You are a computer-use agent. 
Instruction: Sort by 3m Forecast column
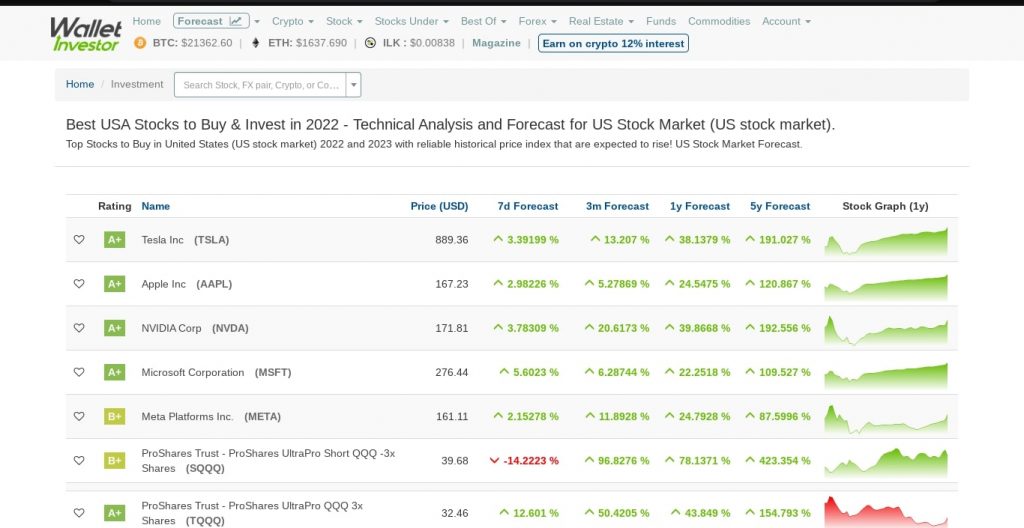617,206
